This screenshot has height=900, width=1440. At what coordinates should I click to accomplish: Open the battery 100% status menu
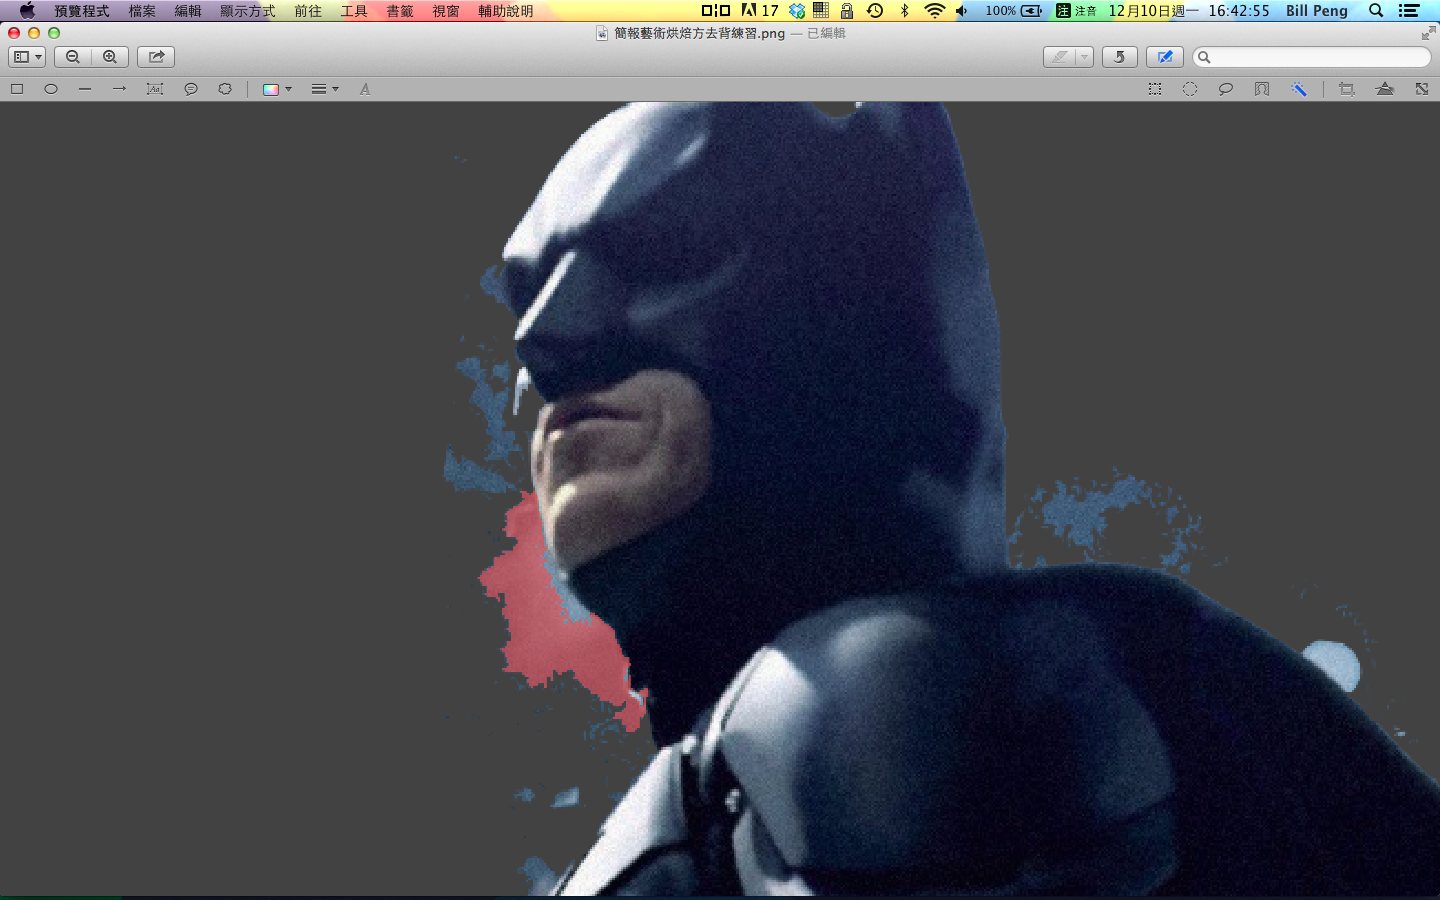coord(1014,11)
